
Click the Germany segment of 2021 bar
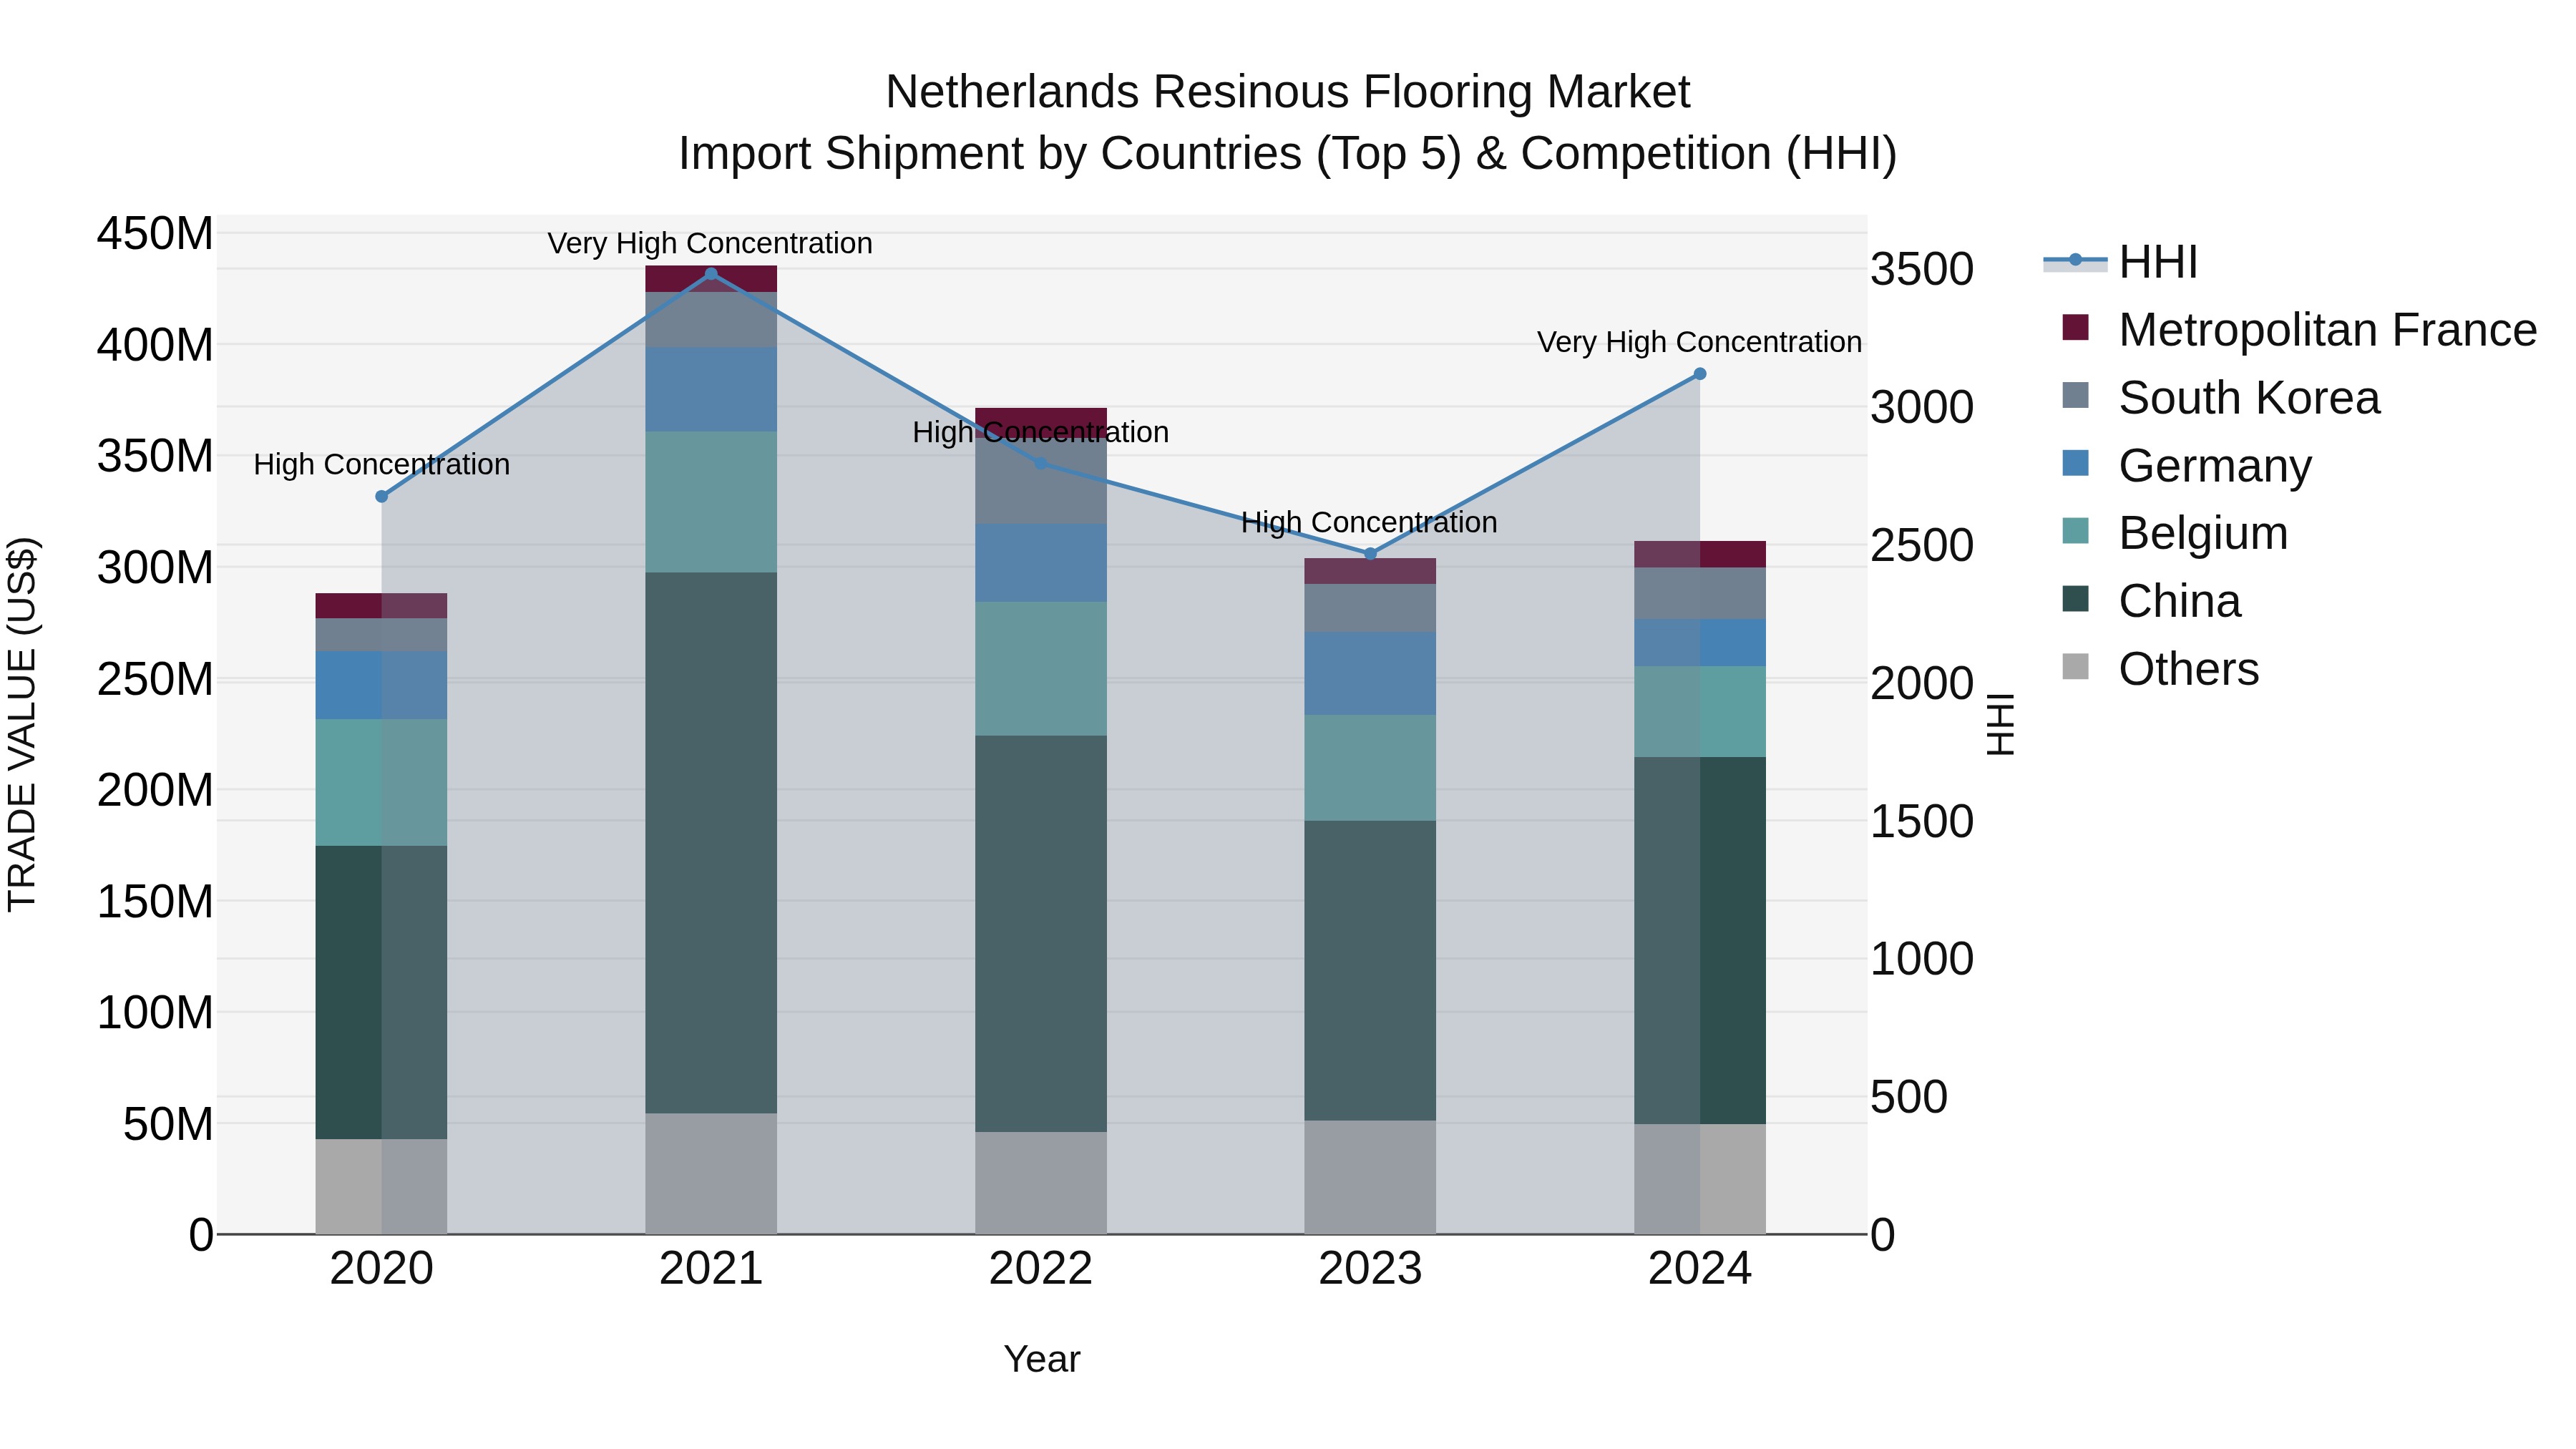pyautogui.click(x=711, y=390)
